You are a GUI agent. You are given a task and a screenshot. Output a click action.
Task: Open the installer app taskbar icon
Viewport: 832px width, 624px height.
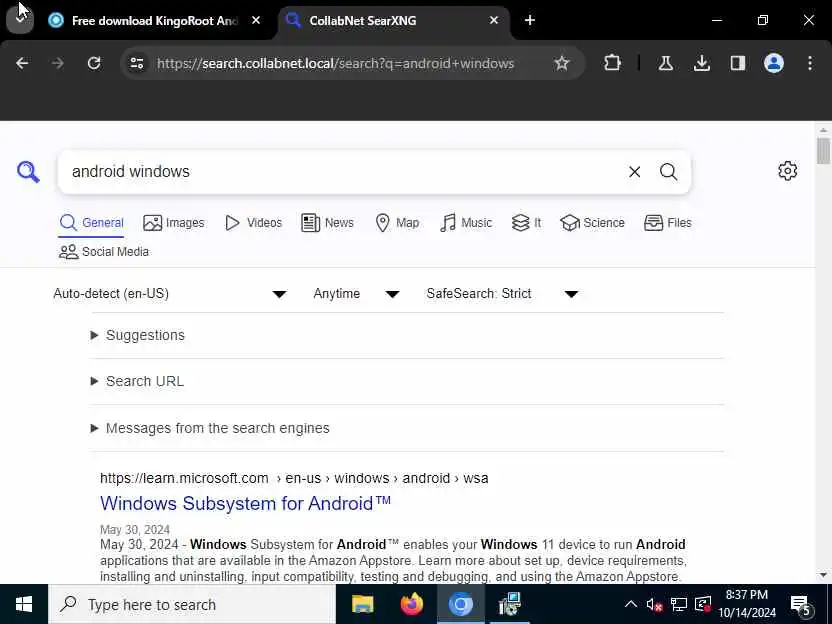coord(509,604)
